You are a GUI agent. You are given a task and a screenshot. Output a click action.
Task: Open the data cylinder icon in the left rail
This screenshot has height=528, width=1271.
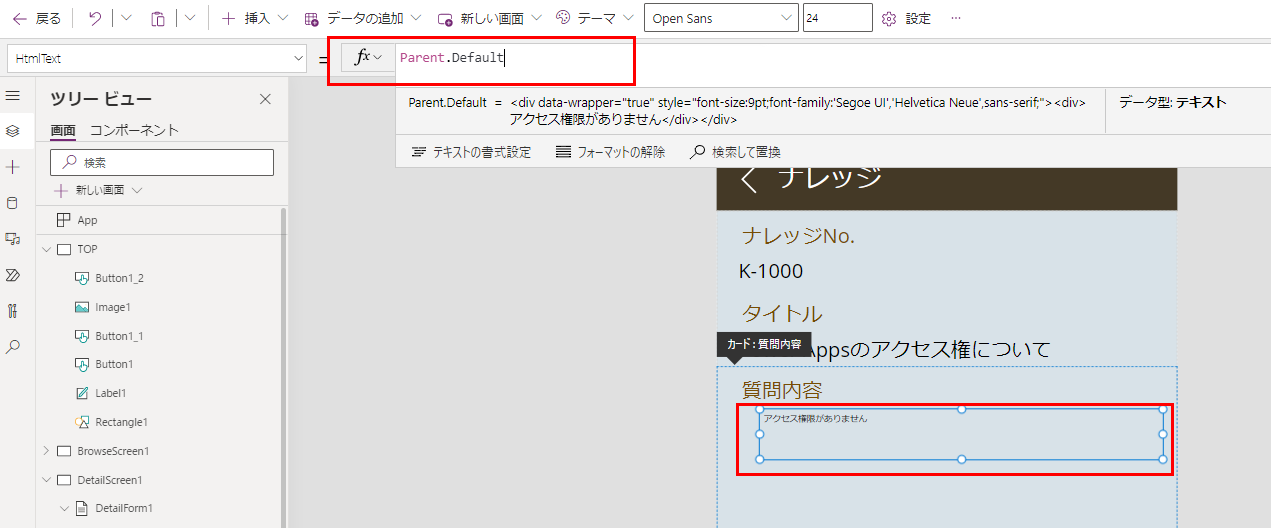pos(13,203)
